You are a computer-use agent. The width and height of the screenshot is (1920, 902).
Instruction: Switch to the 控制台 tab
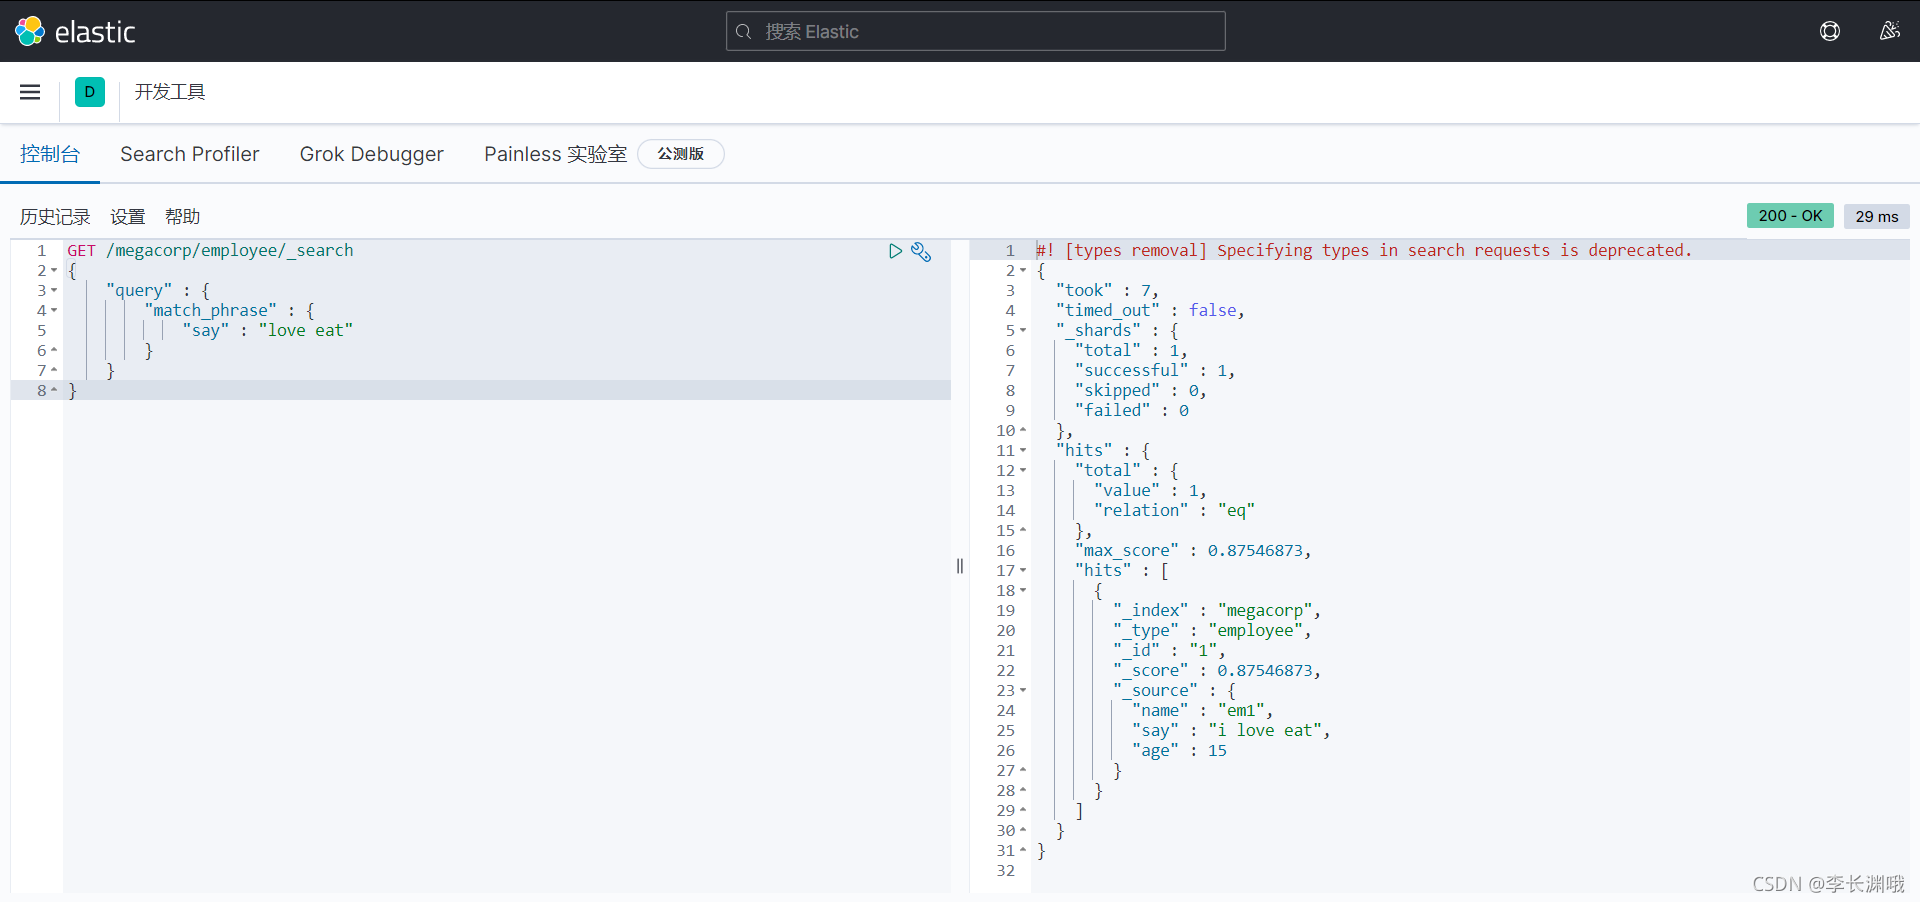(x=50, y=154)
